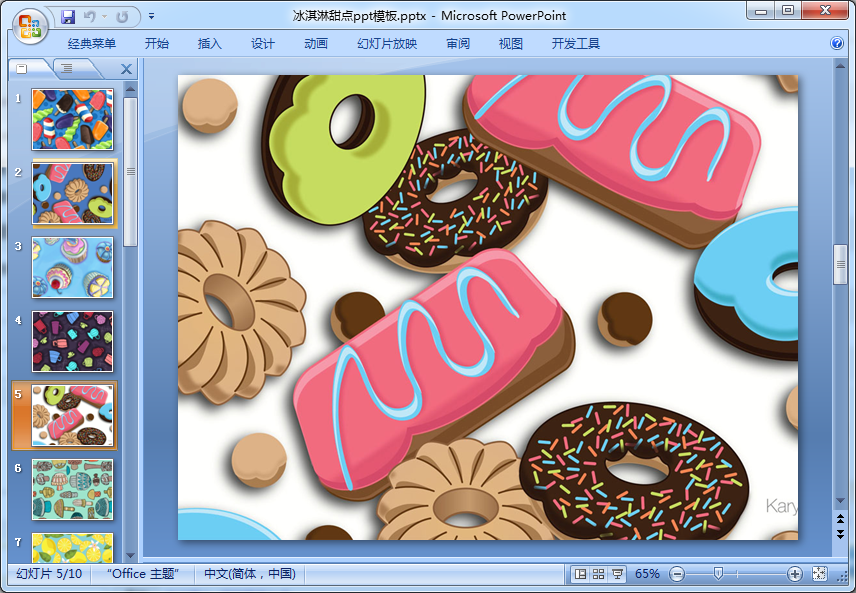The width and height of the screenshot is (856, 593).
Task: Click the Redo icon in quick access toolbar
Action: 122,17
